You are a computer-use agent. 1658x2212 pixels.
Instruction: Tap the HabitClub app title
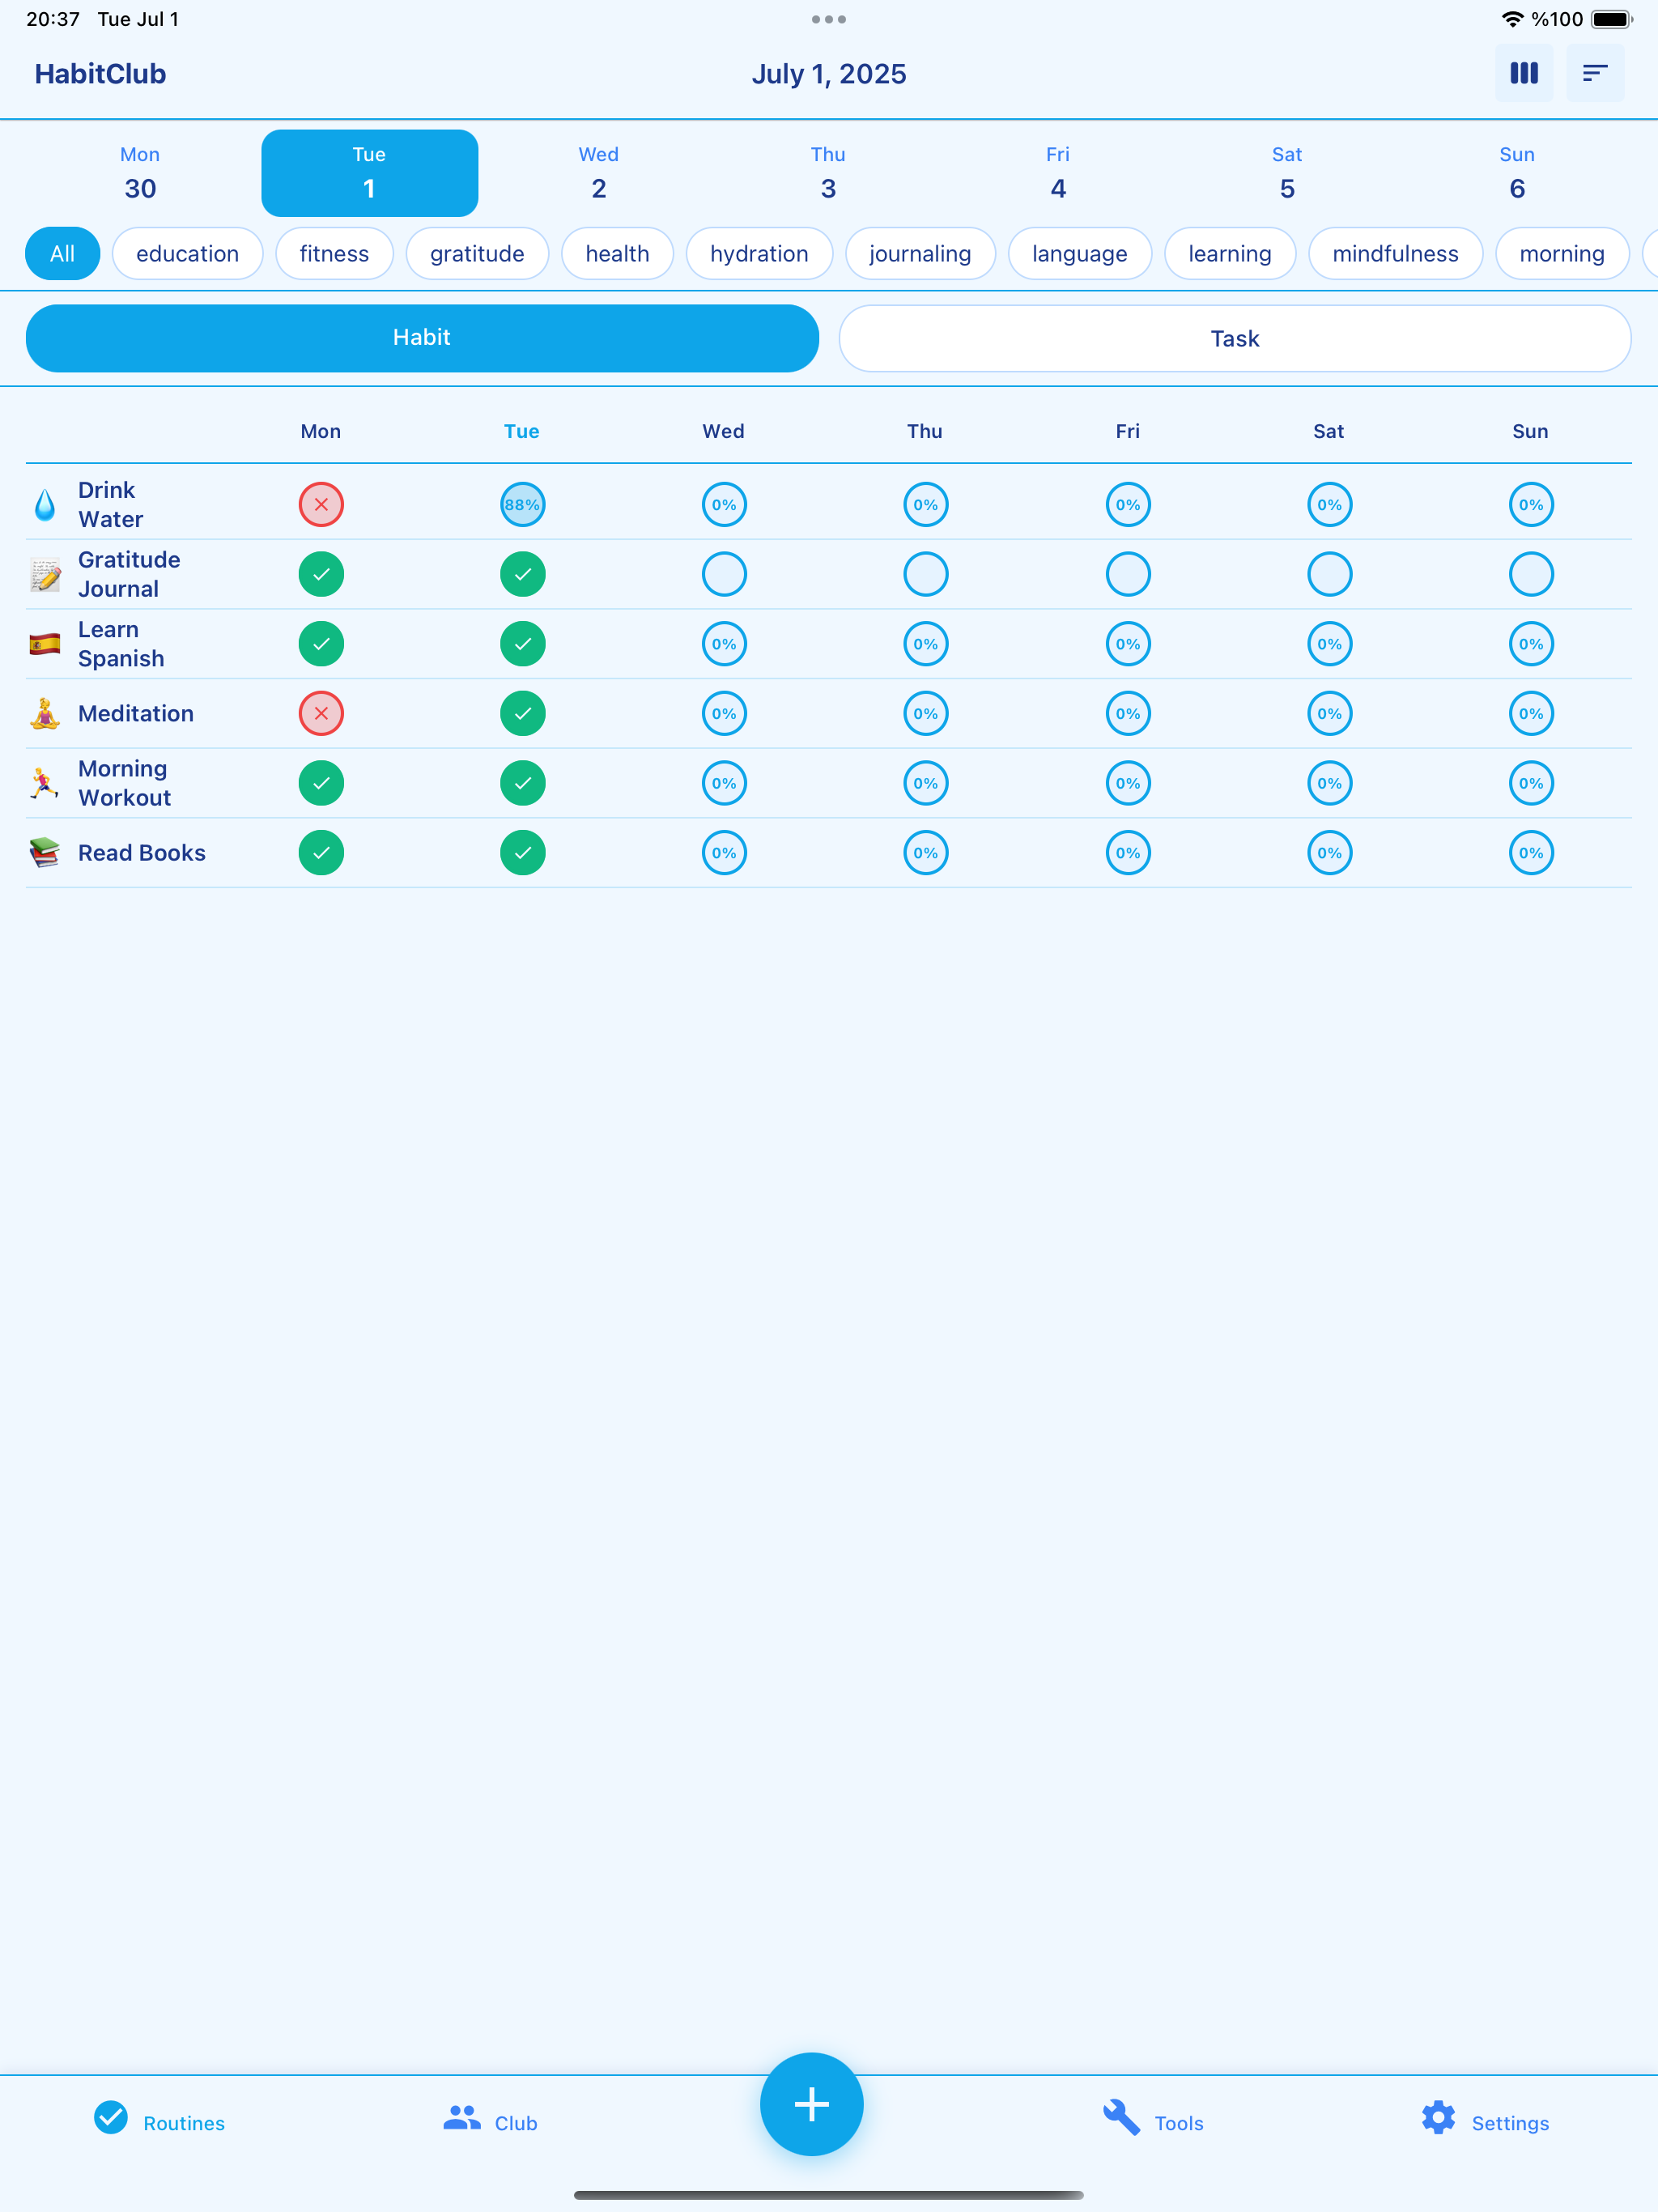tap(100, 74)
